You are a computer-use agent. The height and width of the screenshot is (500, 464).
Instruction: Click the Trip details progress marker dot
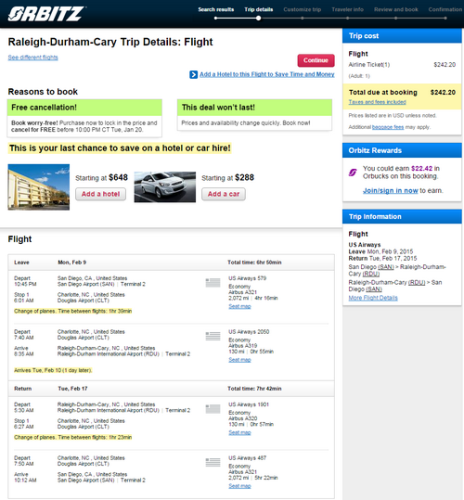259,18
